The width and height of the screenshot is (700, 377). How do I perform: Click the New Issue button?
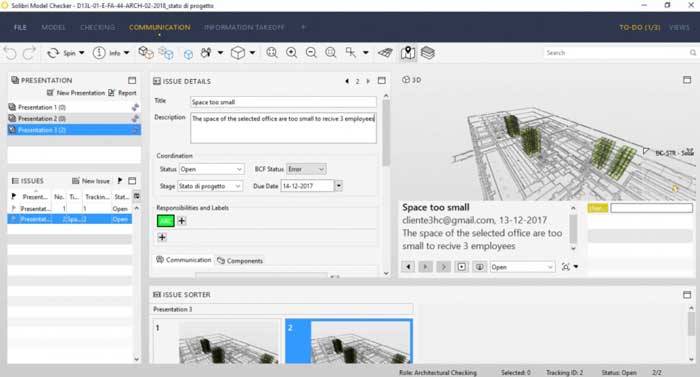tap(91, 181)
